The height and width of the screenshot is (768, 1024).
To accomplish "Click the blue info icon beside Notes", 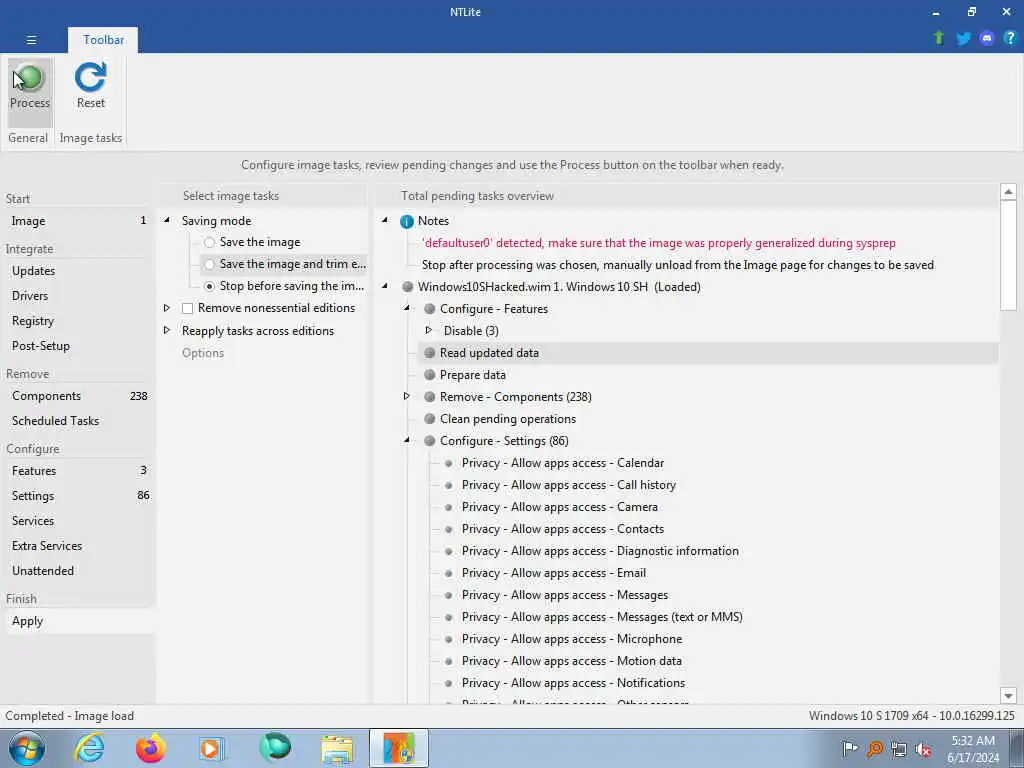I will pos(407,221).
